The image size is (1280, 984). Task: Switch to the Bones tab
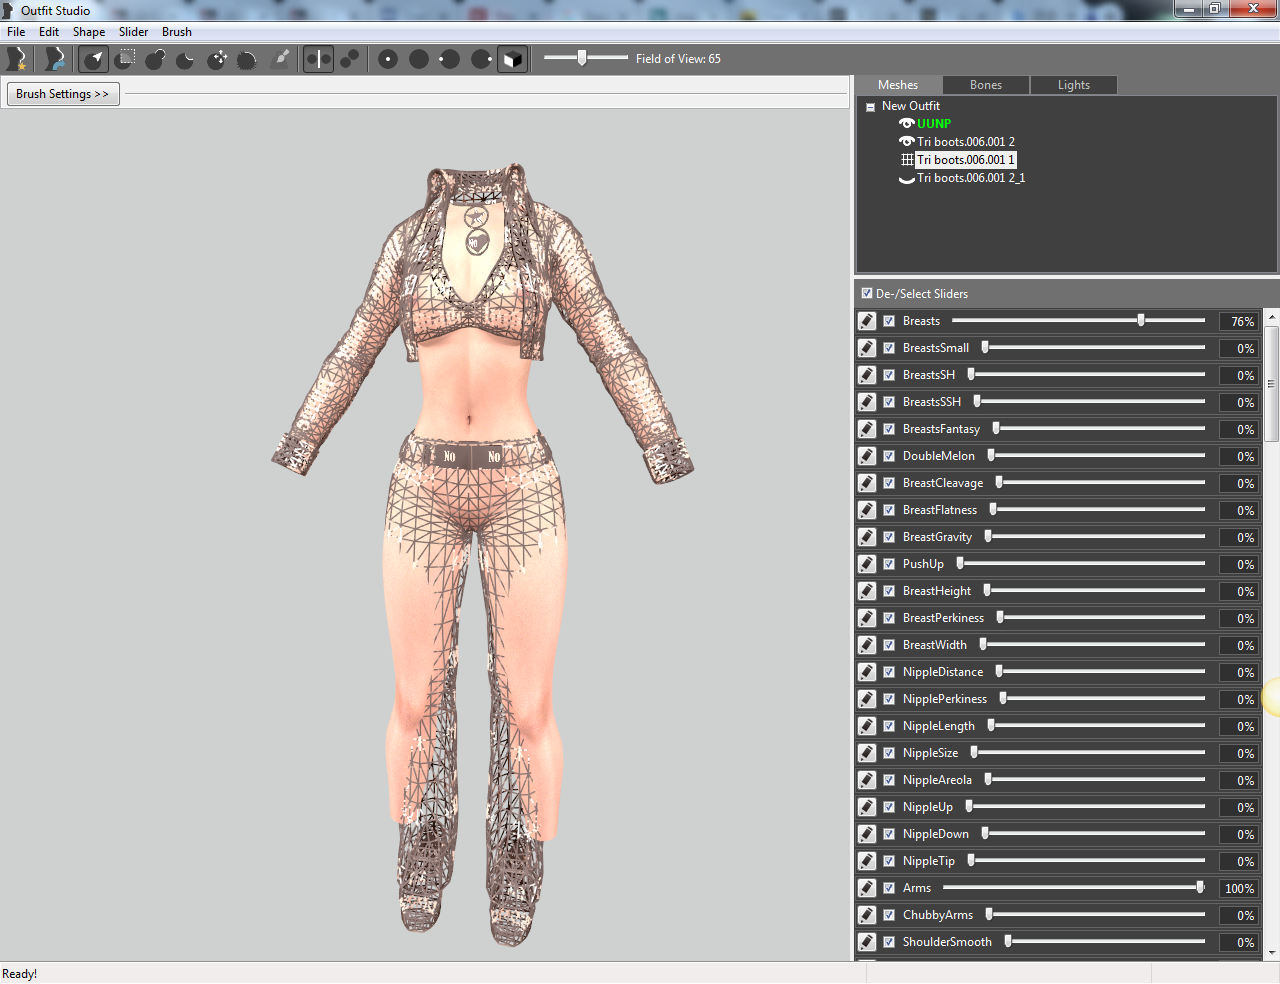click(x=986, y=85)
